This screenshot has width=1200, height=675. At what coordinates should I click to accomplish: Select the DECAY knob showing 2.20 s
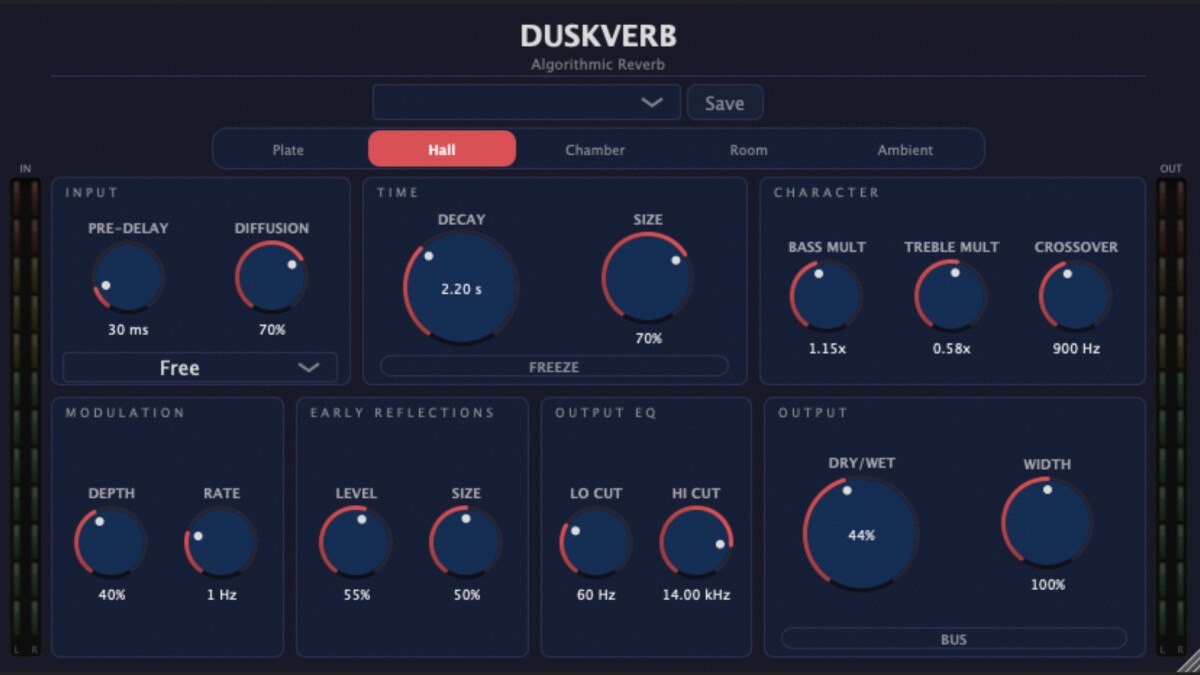tap(461, 287)
